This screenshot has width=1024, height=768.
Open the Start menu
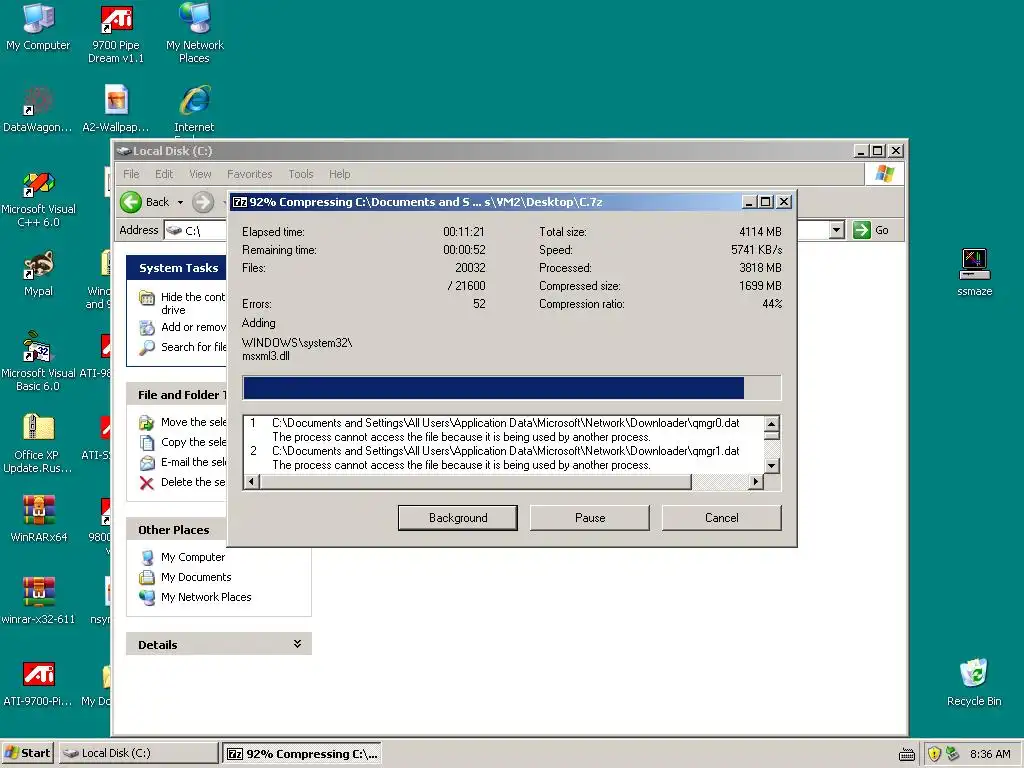tap(27, 753)
